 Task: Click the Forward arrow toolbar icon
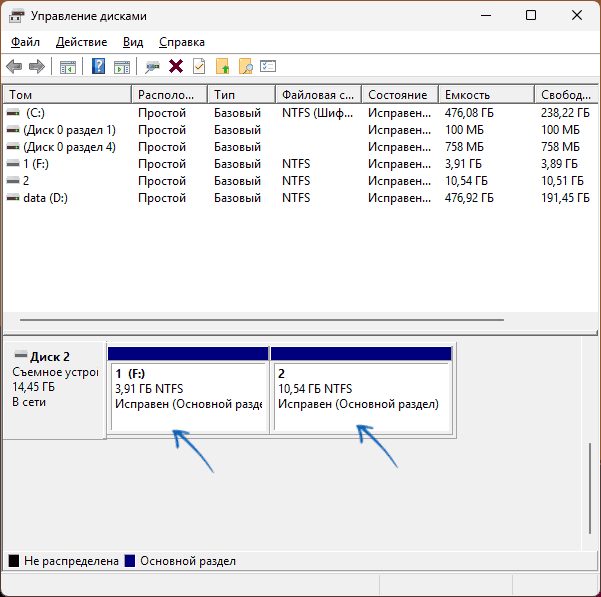tap(37, 67)
